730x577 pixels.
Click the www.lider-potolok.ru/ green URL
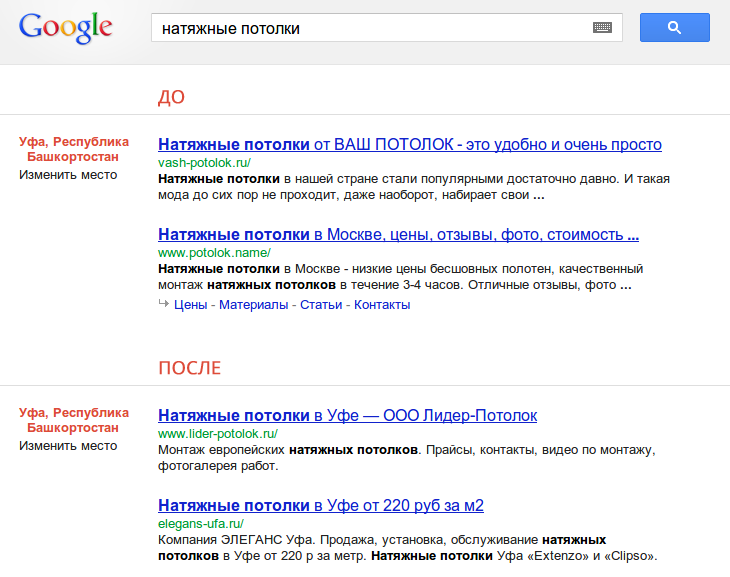click(218, 434)
